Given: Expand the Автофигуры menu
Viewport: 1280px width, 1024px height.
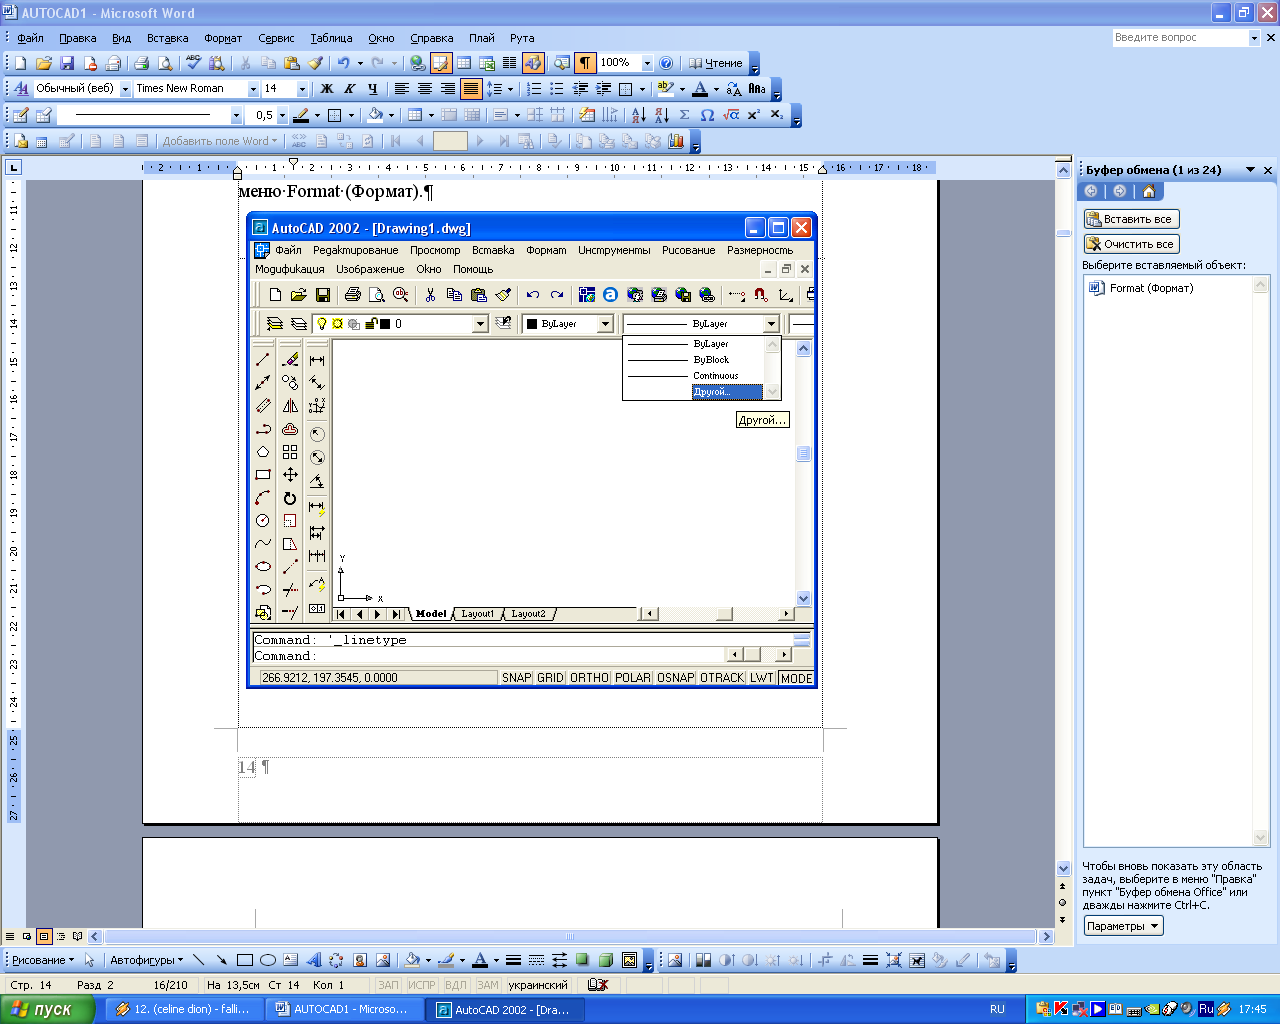Looking at the screenshot, I should click(146, 960).
